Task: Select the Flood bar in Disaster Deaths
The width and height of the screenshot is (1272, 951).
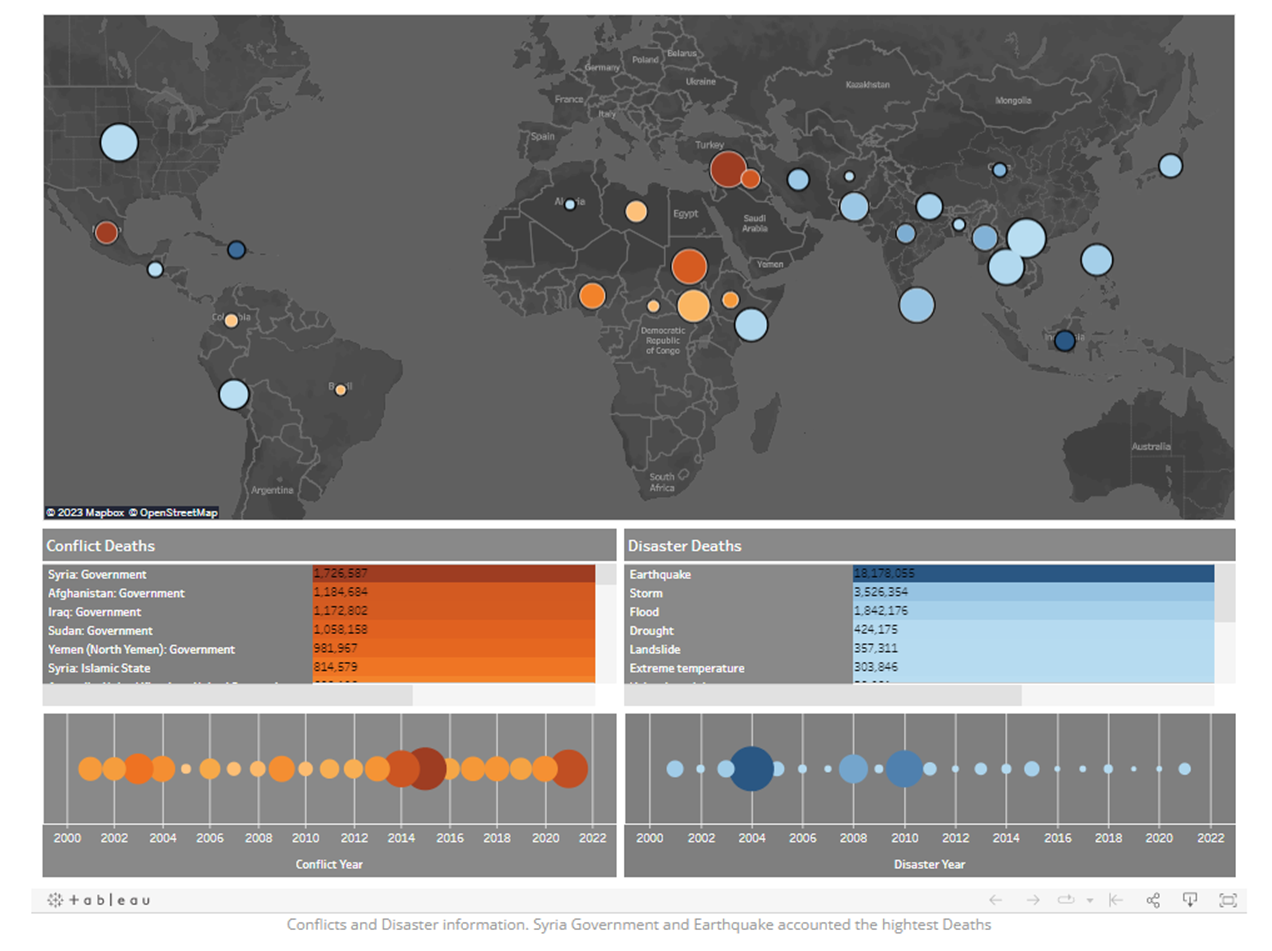Action: click(x=1000, y=612)
